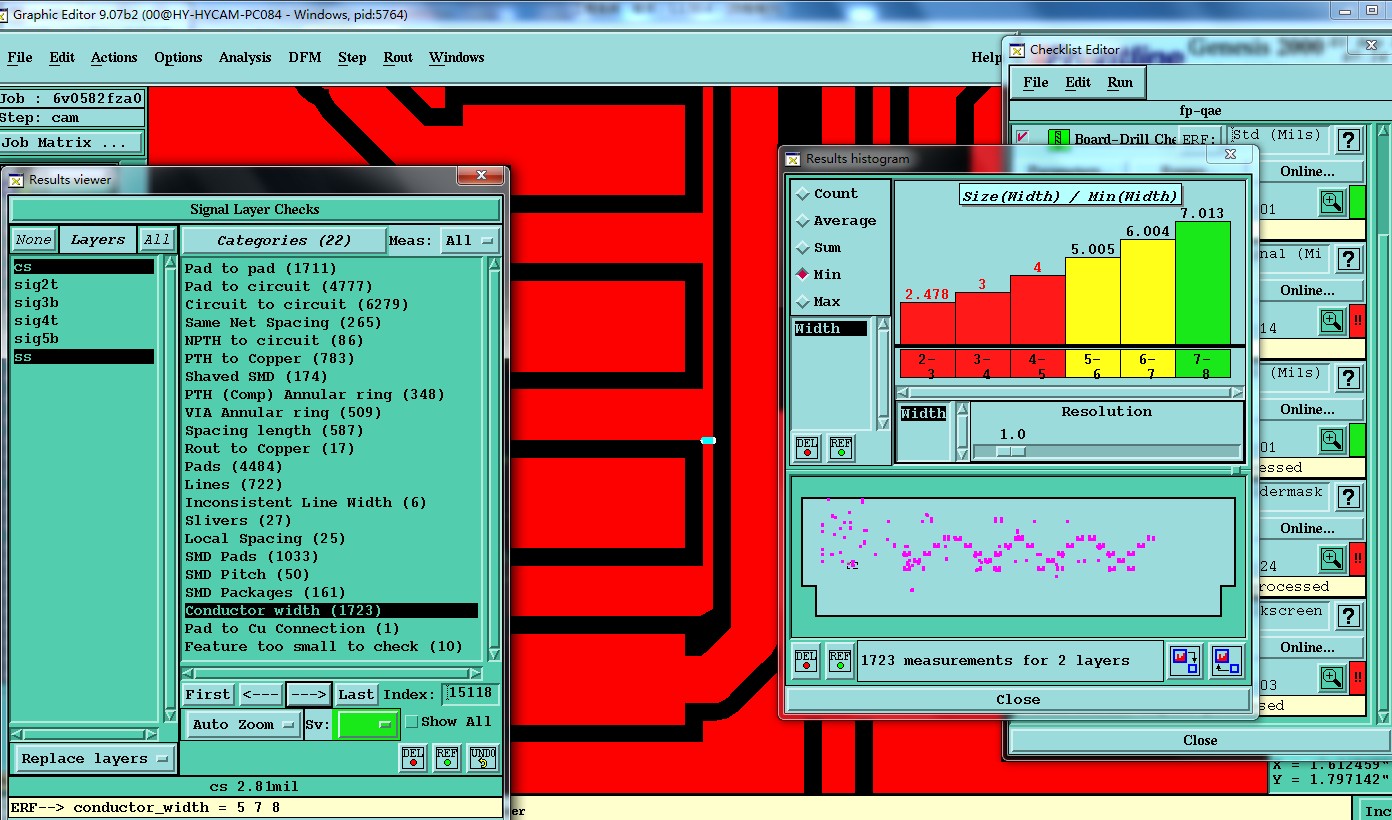Click DEL icon under histogram Width list
1392x820 pixels.
click(x=807, y=448)
